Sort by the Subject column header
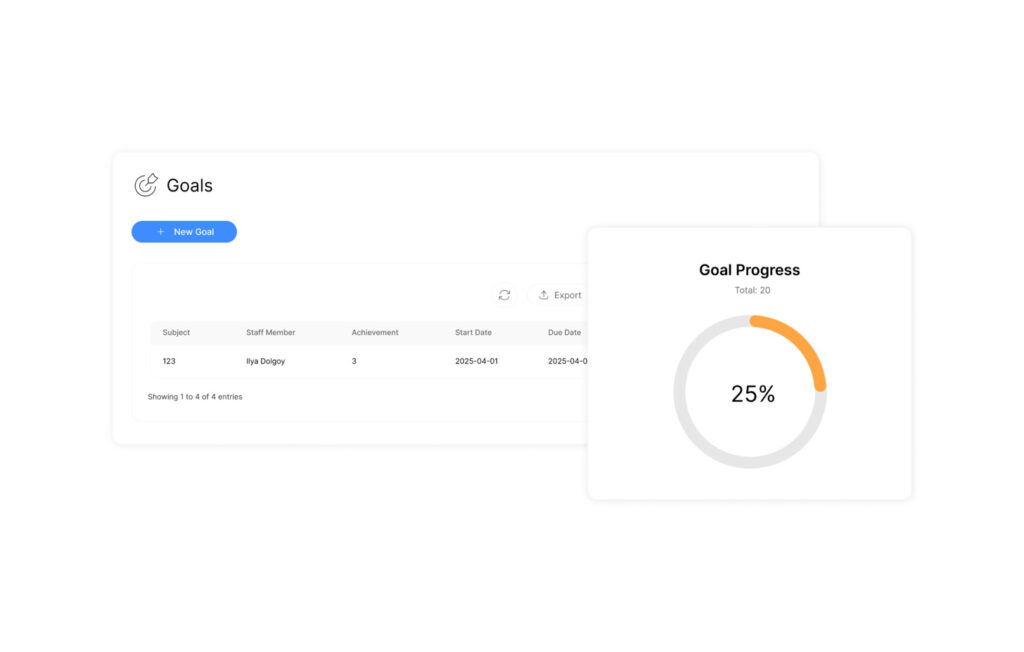 (176, 332)
